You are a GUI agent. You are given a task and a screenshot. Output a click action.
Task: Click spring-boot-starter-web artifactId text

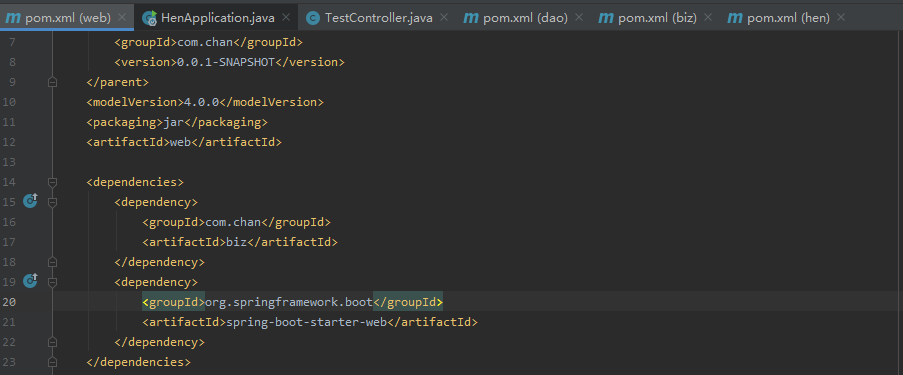pos(306,322)
